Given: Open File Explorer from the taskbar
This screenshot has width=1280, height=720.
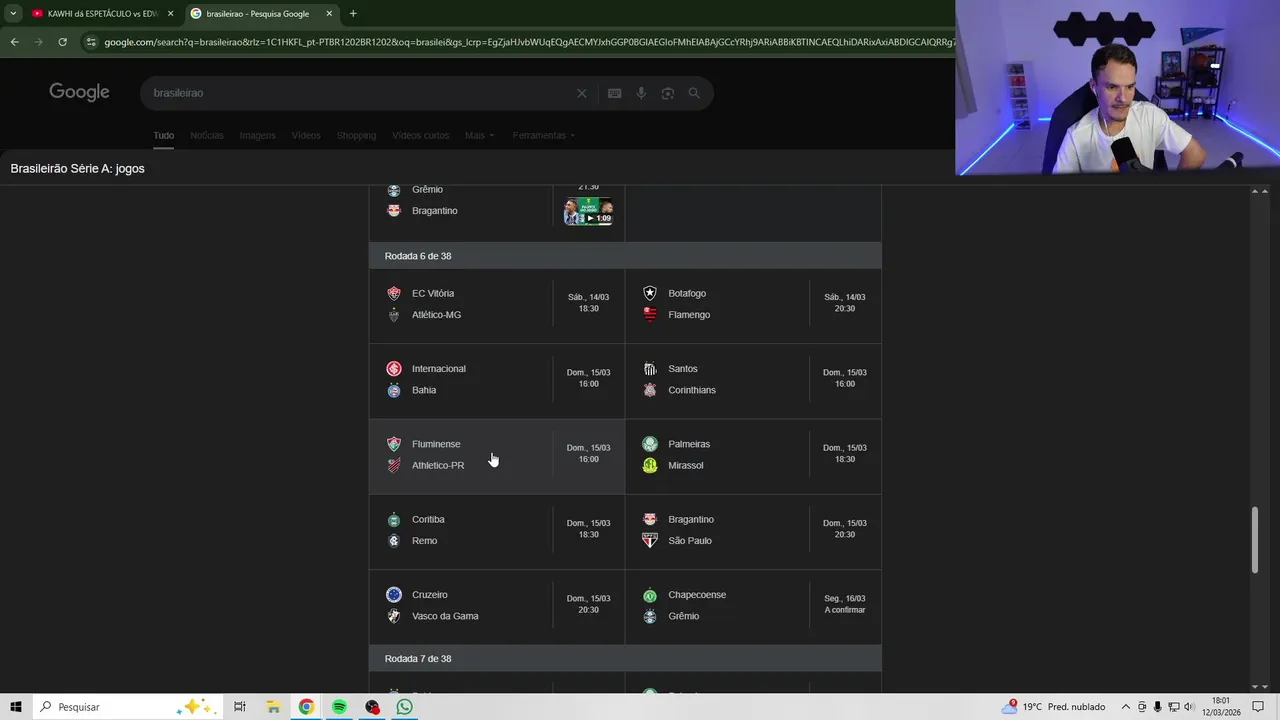Looking at the screenshot, I should coord(273,707).
